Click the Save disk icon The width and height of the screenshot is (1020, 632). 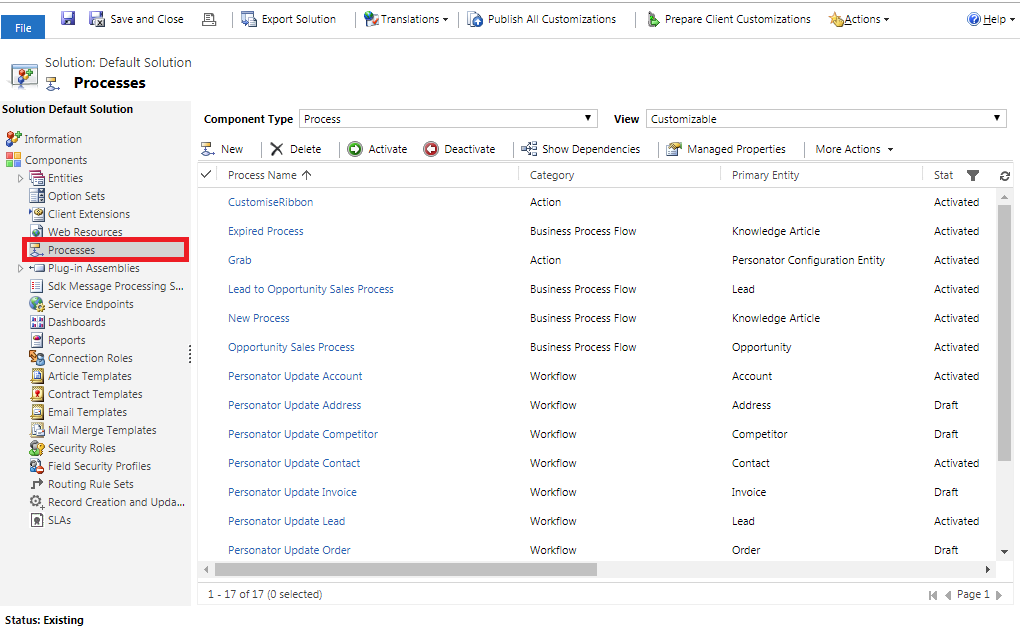coord(68,19)
